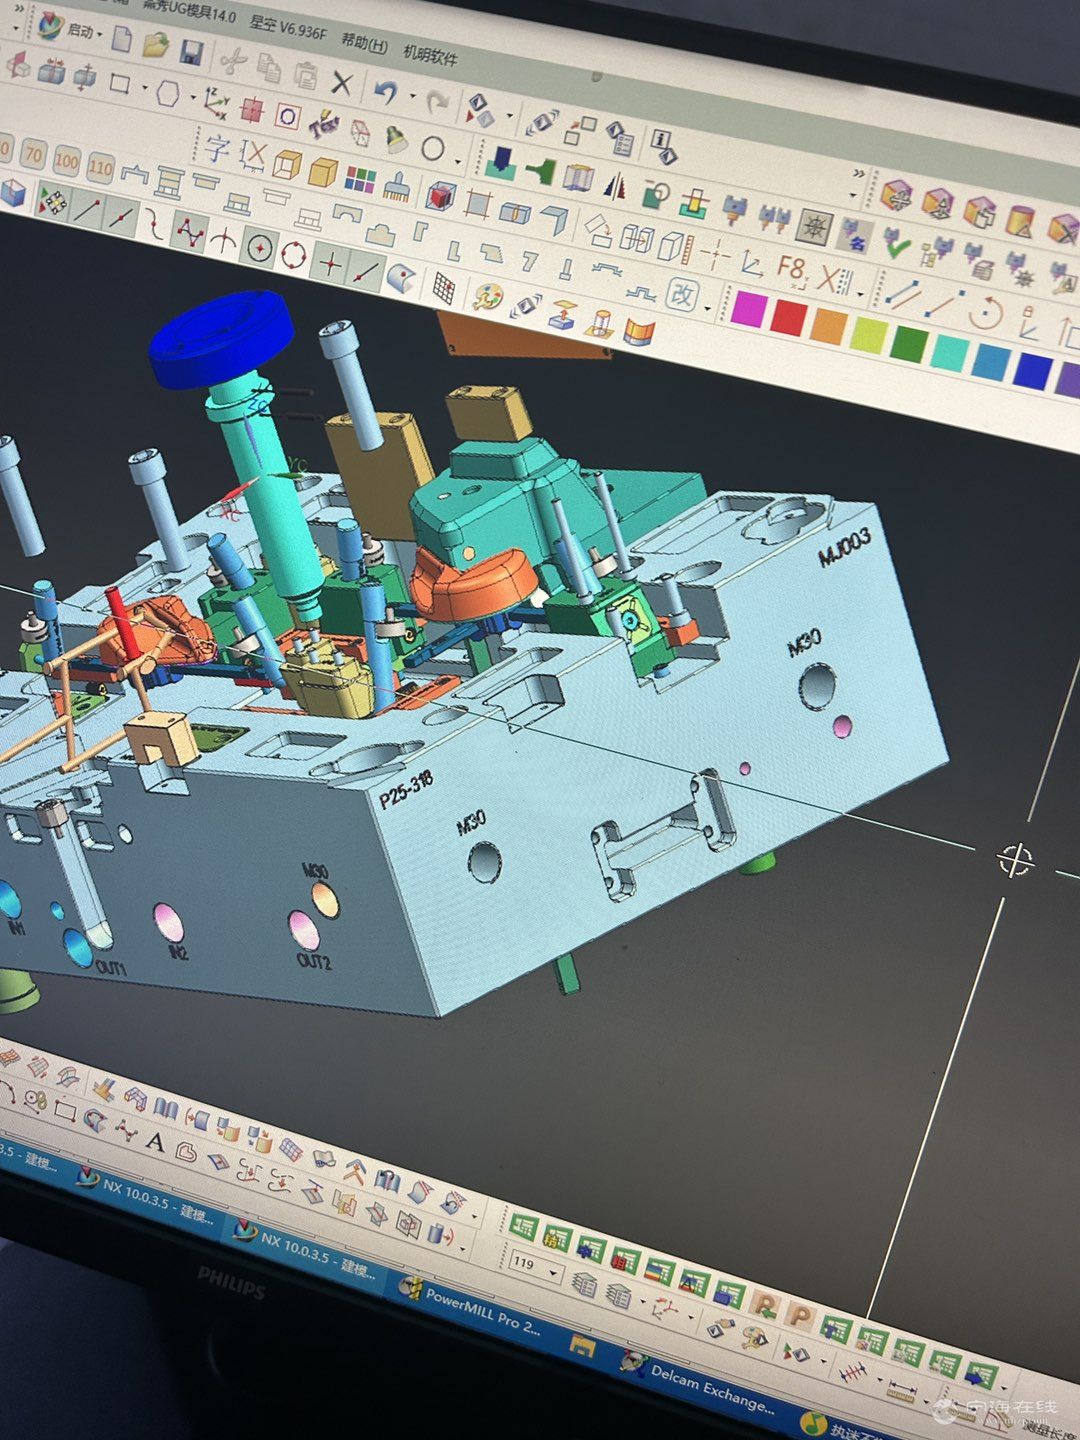This screenshot has height=1440, width=1080.
Task: Open the polygon hexagon dropdown arrow
Action: coord(195,98)
